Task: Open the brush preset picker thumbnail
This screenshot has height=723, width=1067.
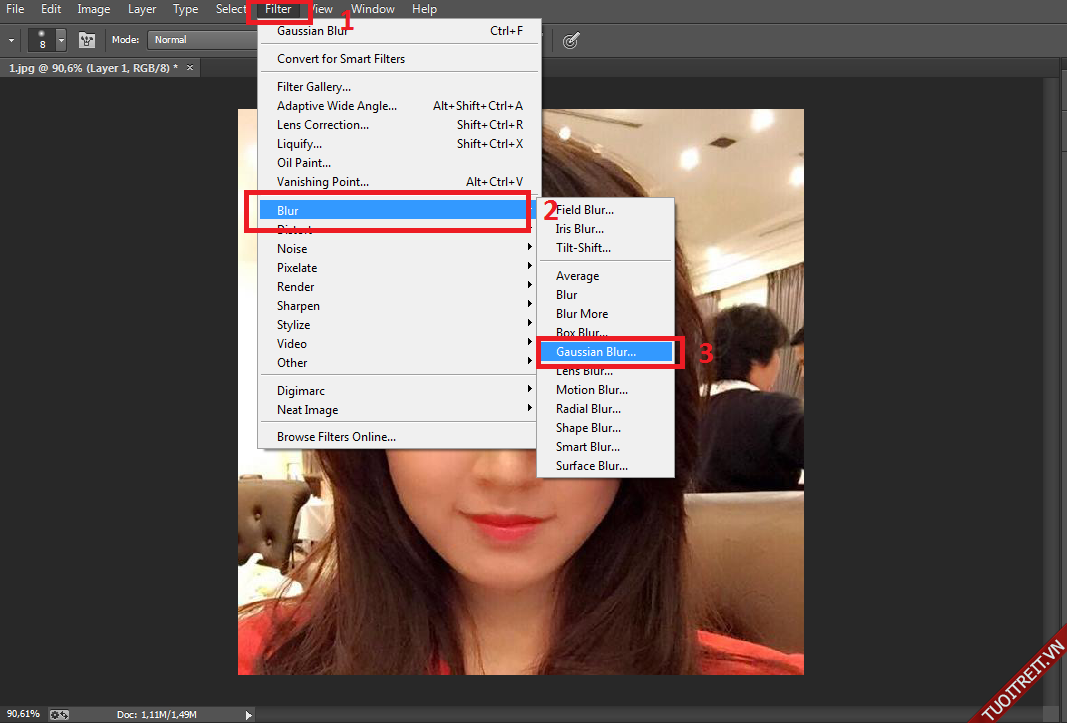Action: pyautogui.click(x=41, y=40)
